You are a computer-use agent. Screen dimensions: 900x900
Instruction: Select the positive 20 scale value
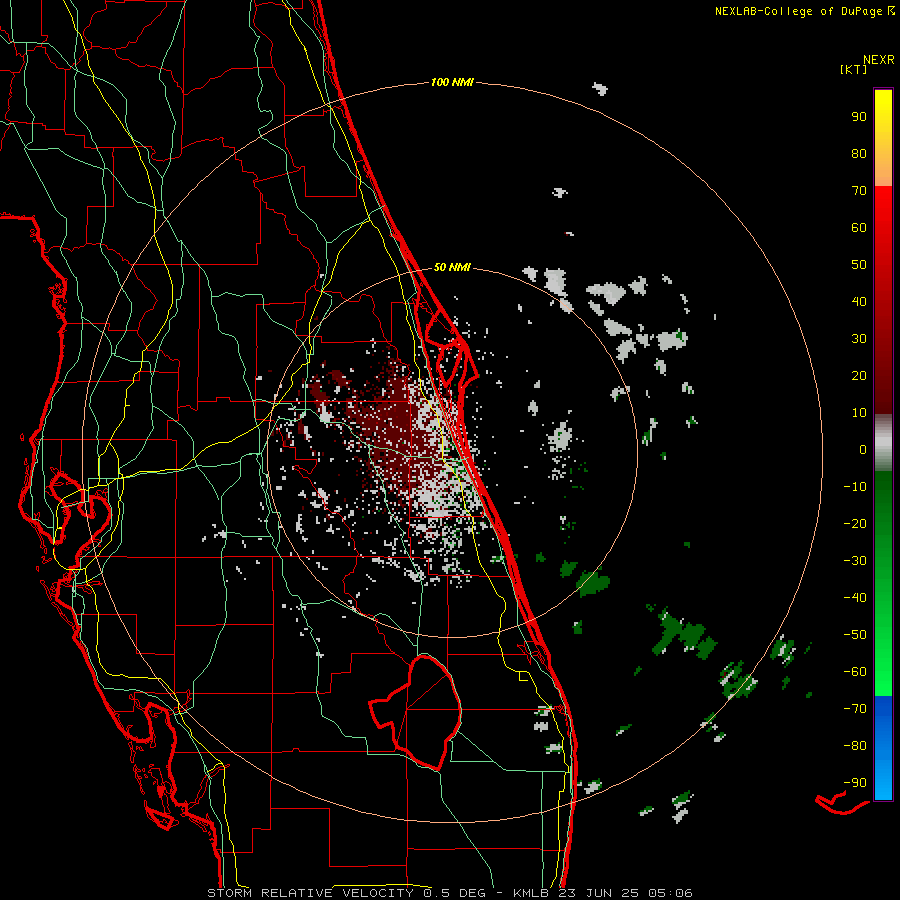(859, 376)
